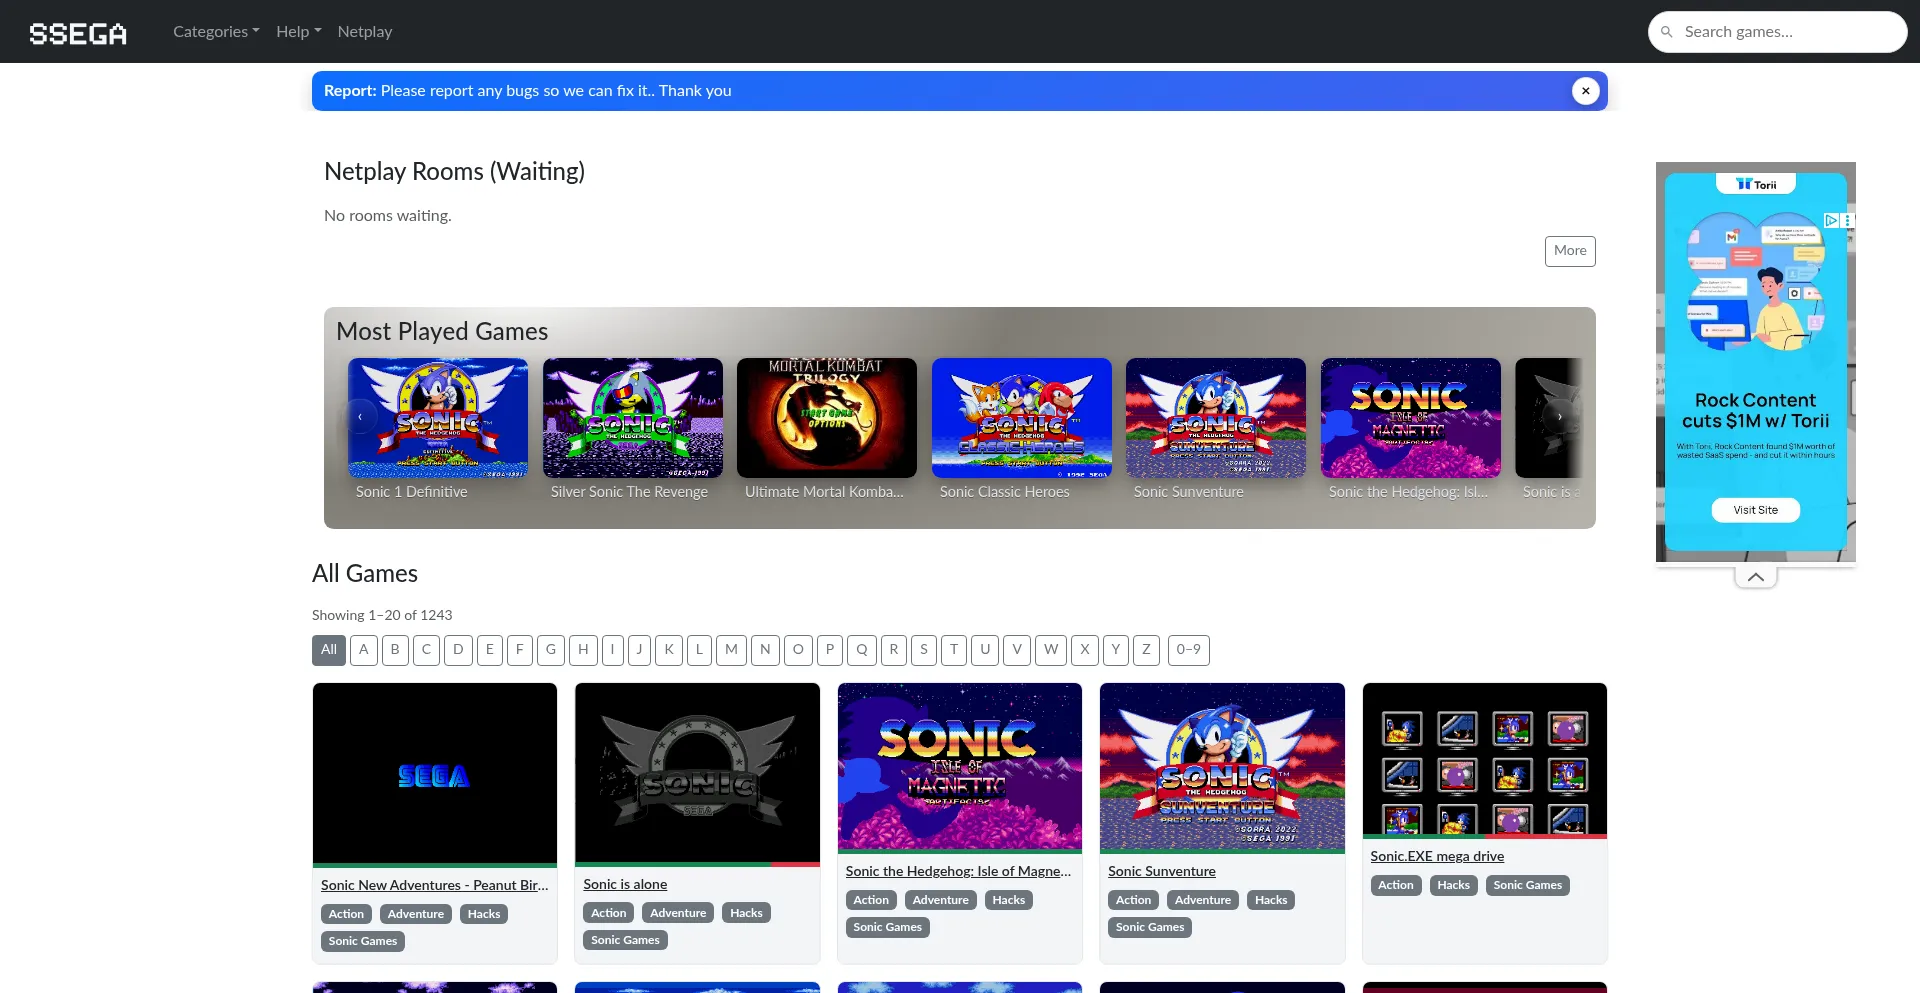The height and width of the screenshot is (993, 1920).
Task: Expand the Categories dropdown
Action: [216, 32]
